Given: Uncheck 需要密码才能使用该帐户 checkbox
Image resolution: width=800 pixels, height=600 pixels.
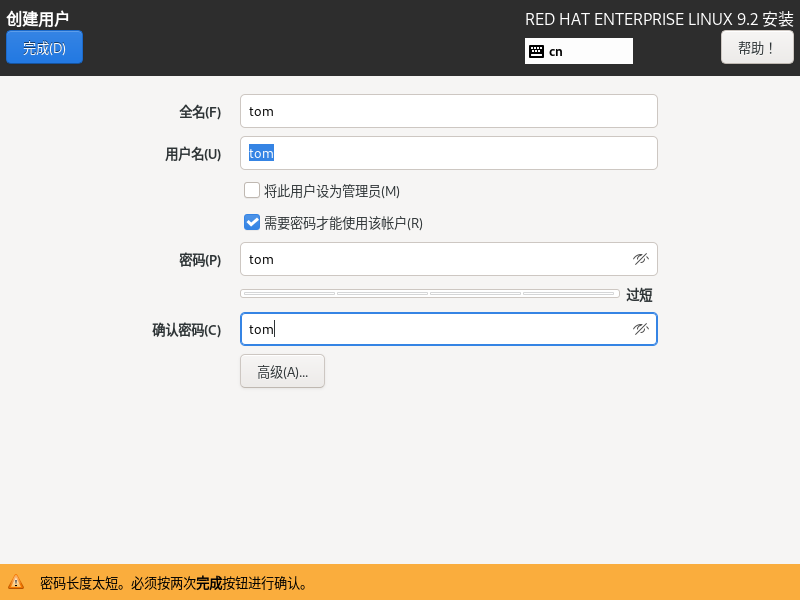Looking at the screenshot, I should (252, 222).
